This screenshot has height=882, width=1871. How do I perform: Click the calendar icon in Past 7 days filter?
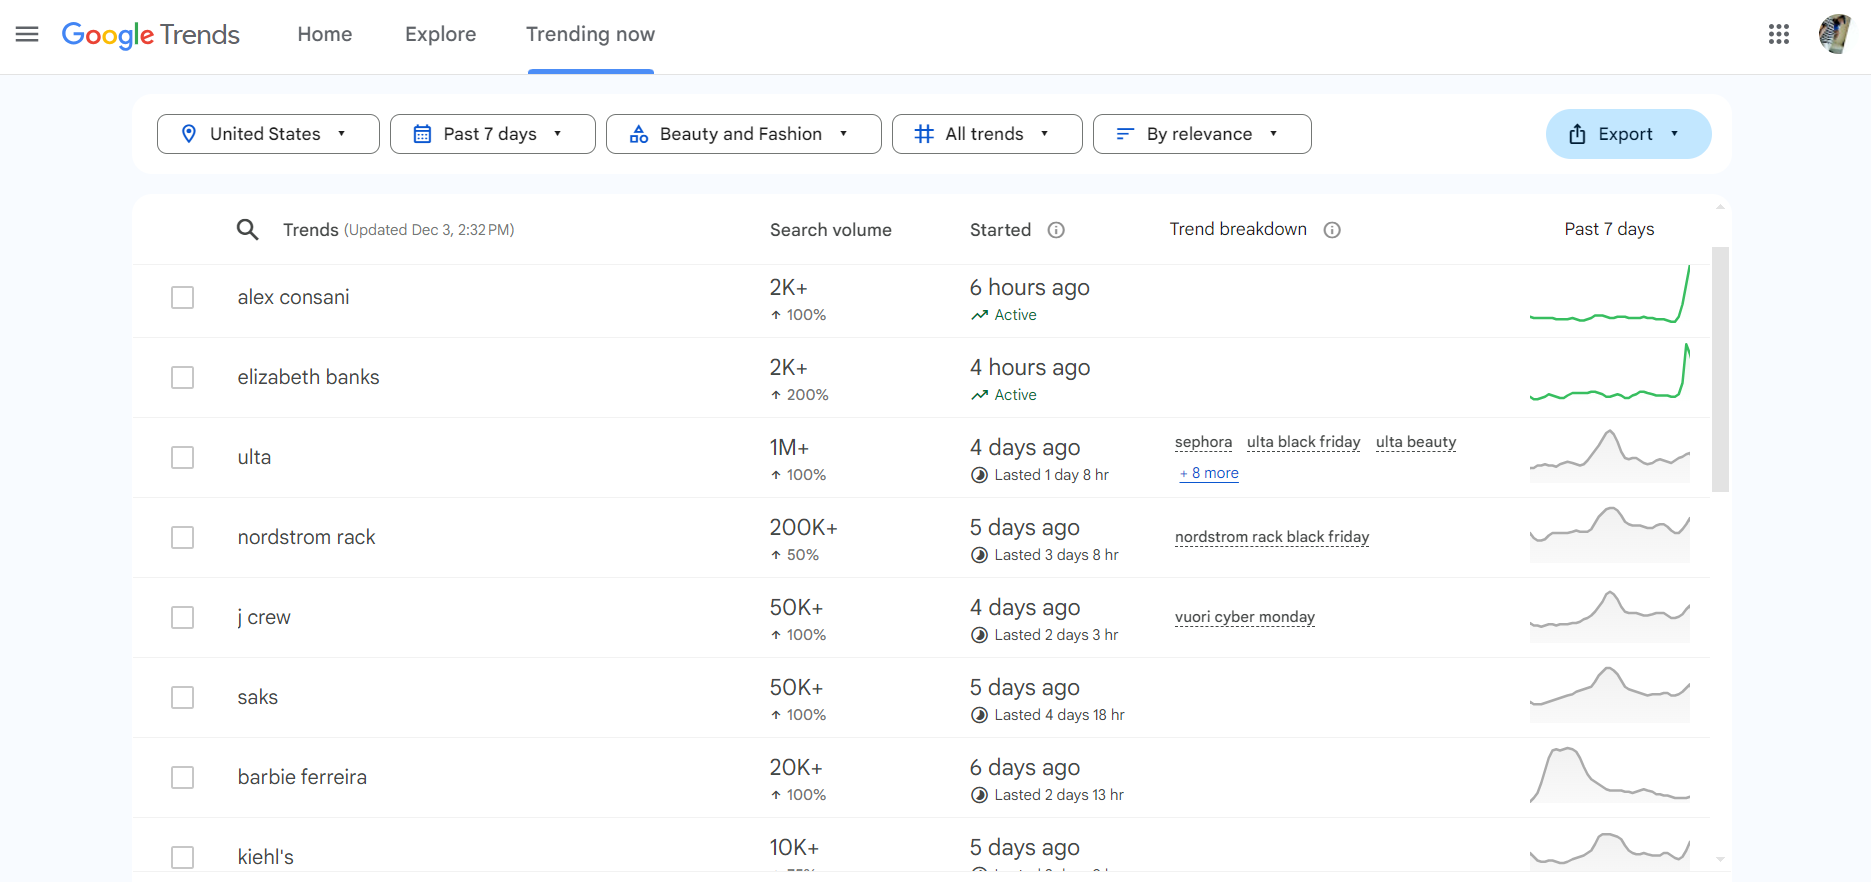pos(422,134)
